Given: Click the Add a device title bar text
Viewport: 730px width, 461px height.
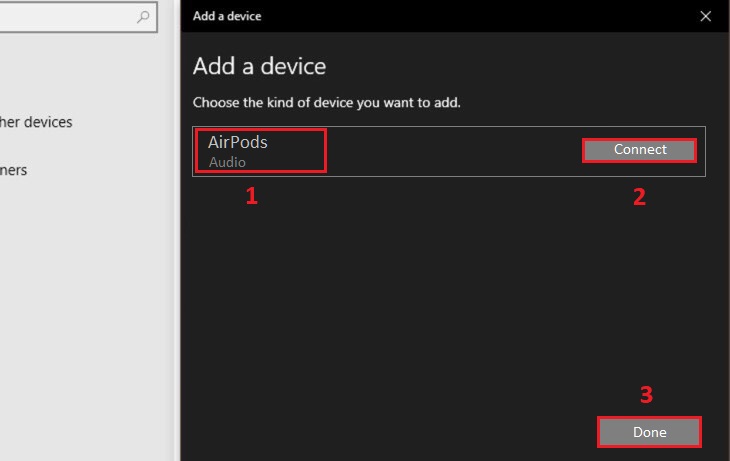Looking at the screenshot, I should tap(227, 16).
